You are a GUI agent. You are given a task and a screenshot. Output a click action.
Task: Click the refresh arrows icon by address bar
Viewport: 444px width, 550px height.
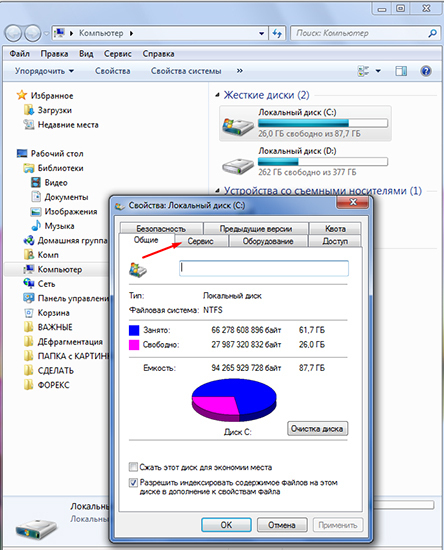tap(277, 34)
